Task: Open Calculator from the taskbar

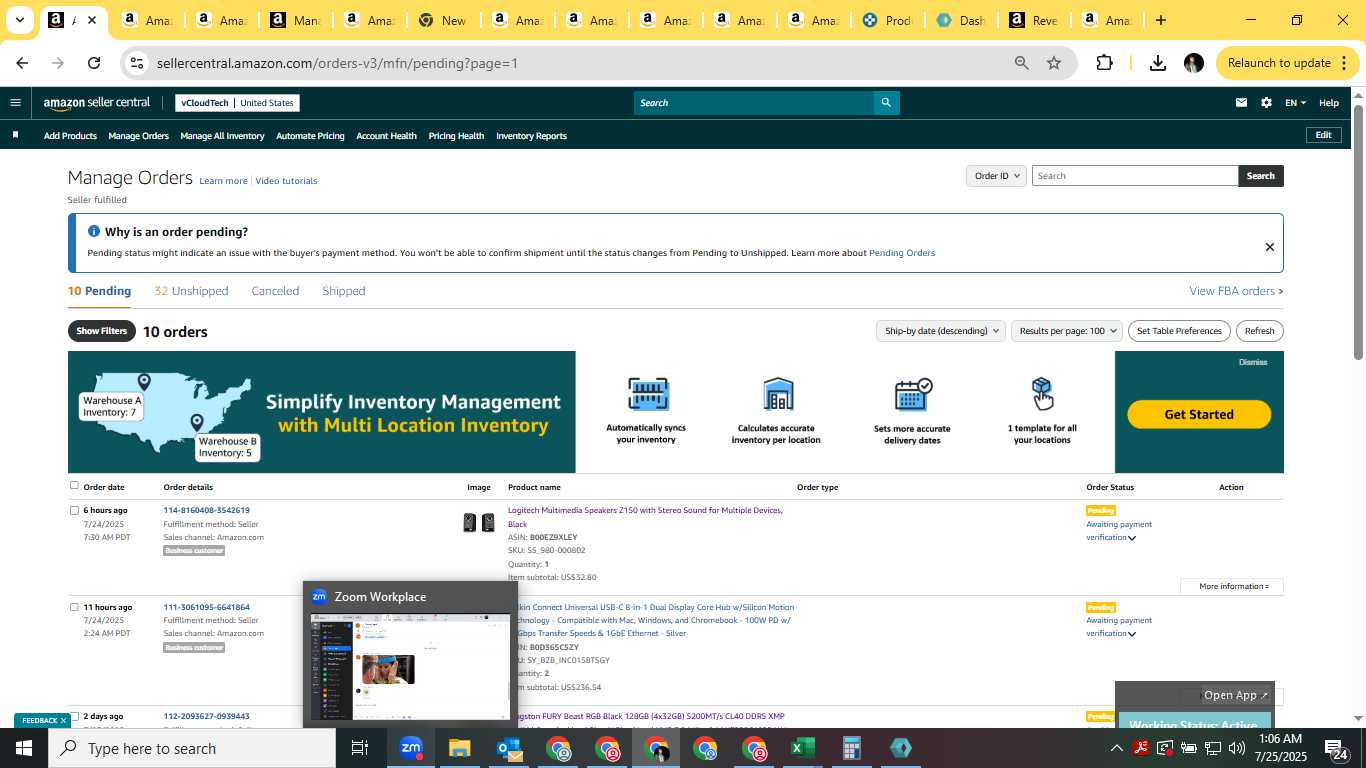Action: coord(852,748)
